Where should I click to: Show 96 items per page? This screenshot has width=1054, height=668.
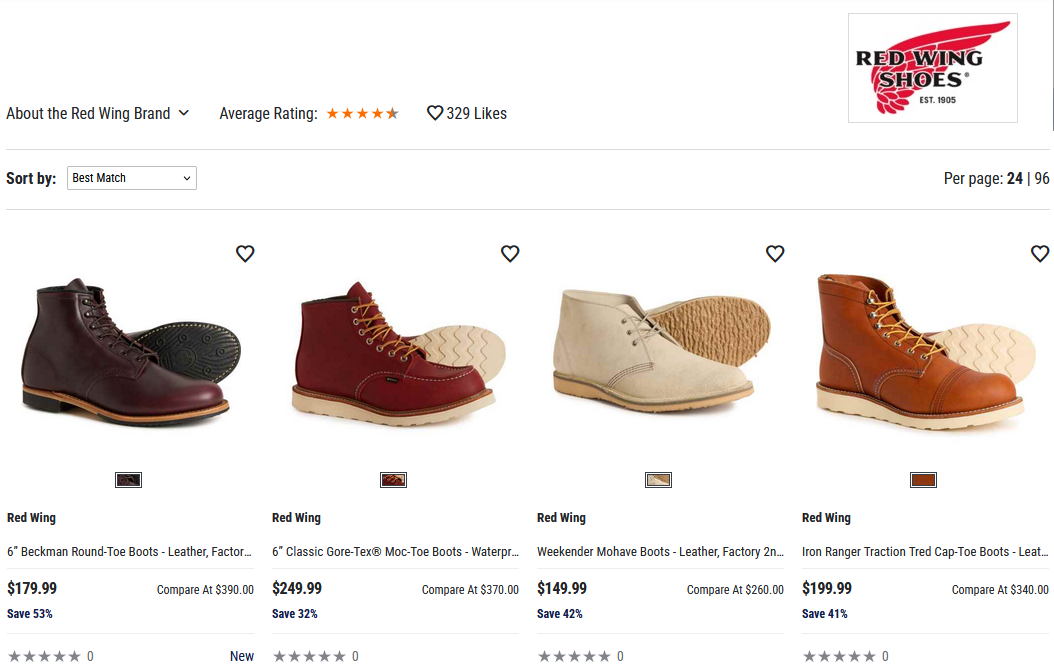pos(1042,179)
